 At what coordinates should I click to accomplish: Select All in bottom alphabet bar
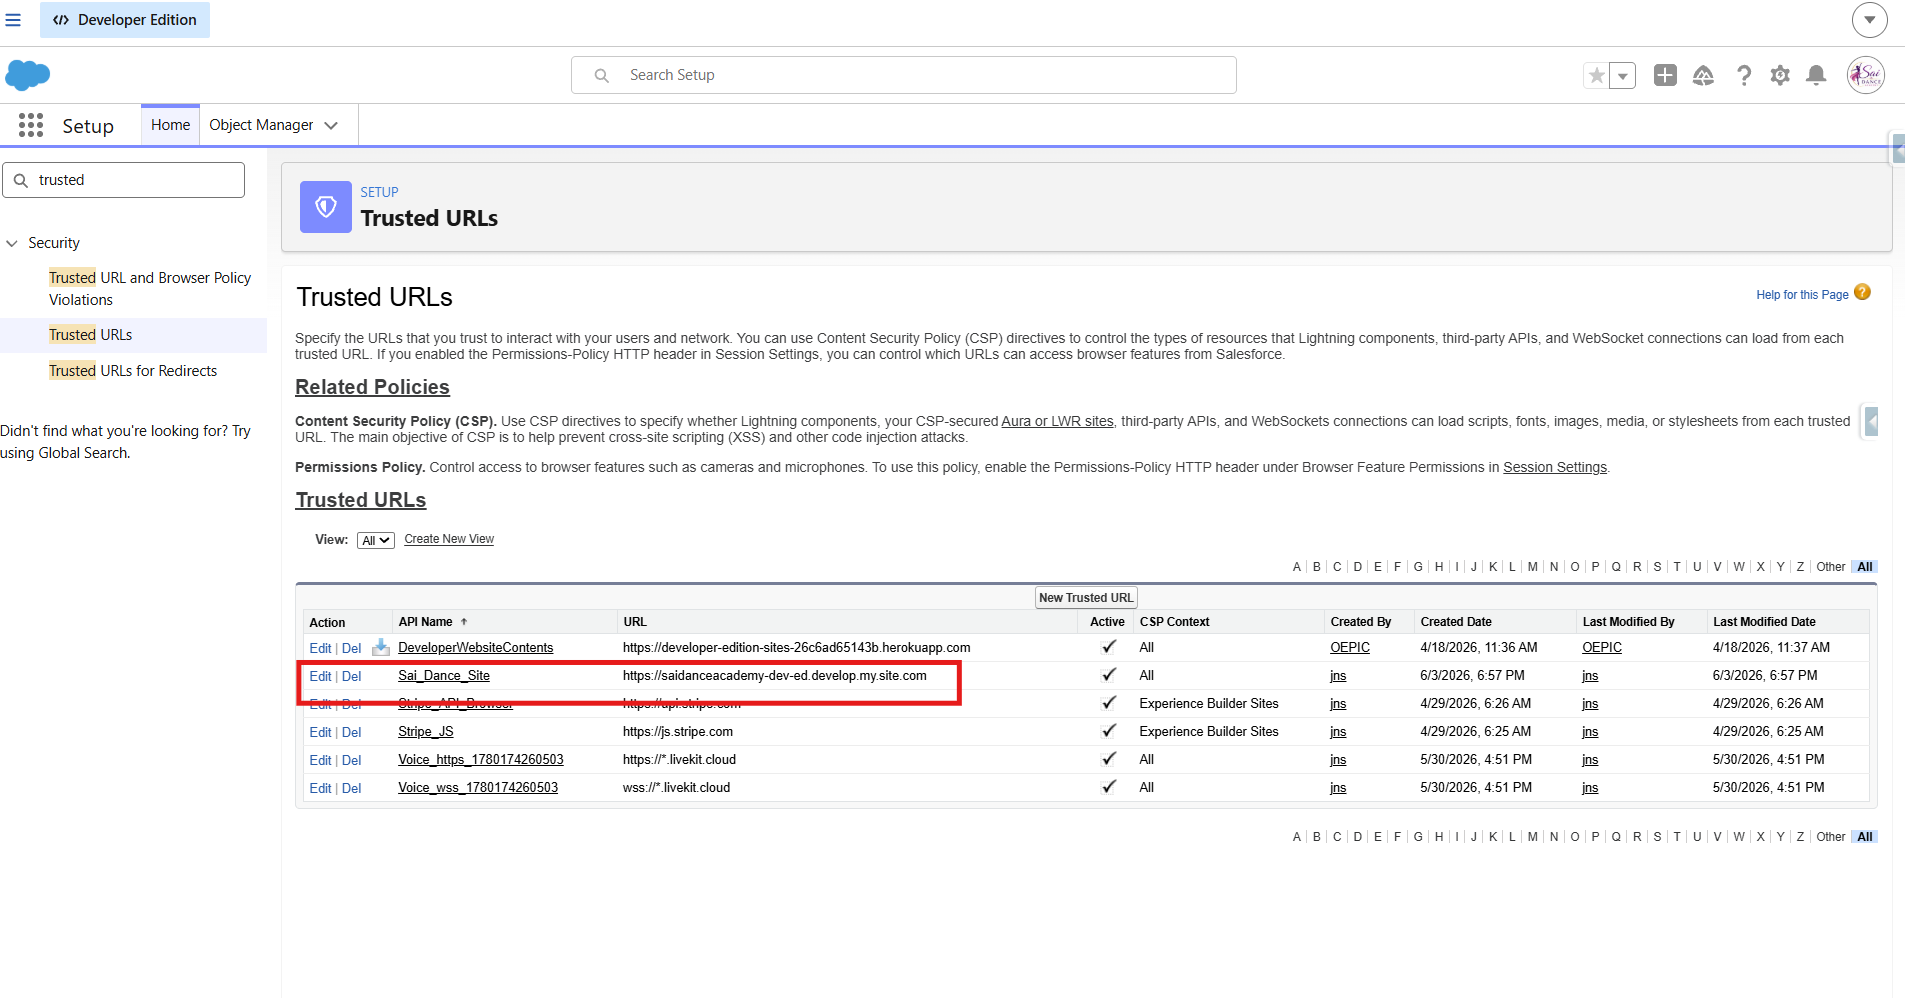(x=1865, y=837)
